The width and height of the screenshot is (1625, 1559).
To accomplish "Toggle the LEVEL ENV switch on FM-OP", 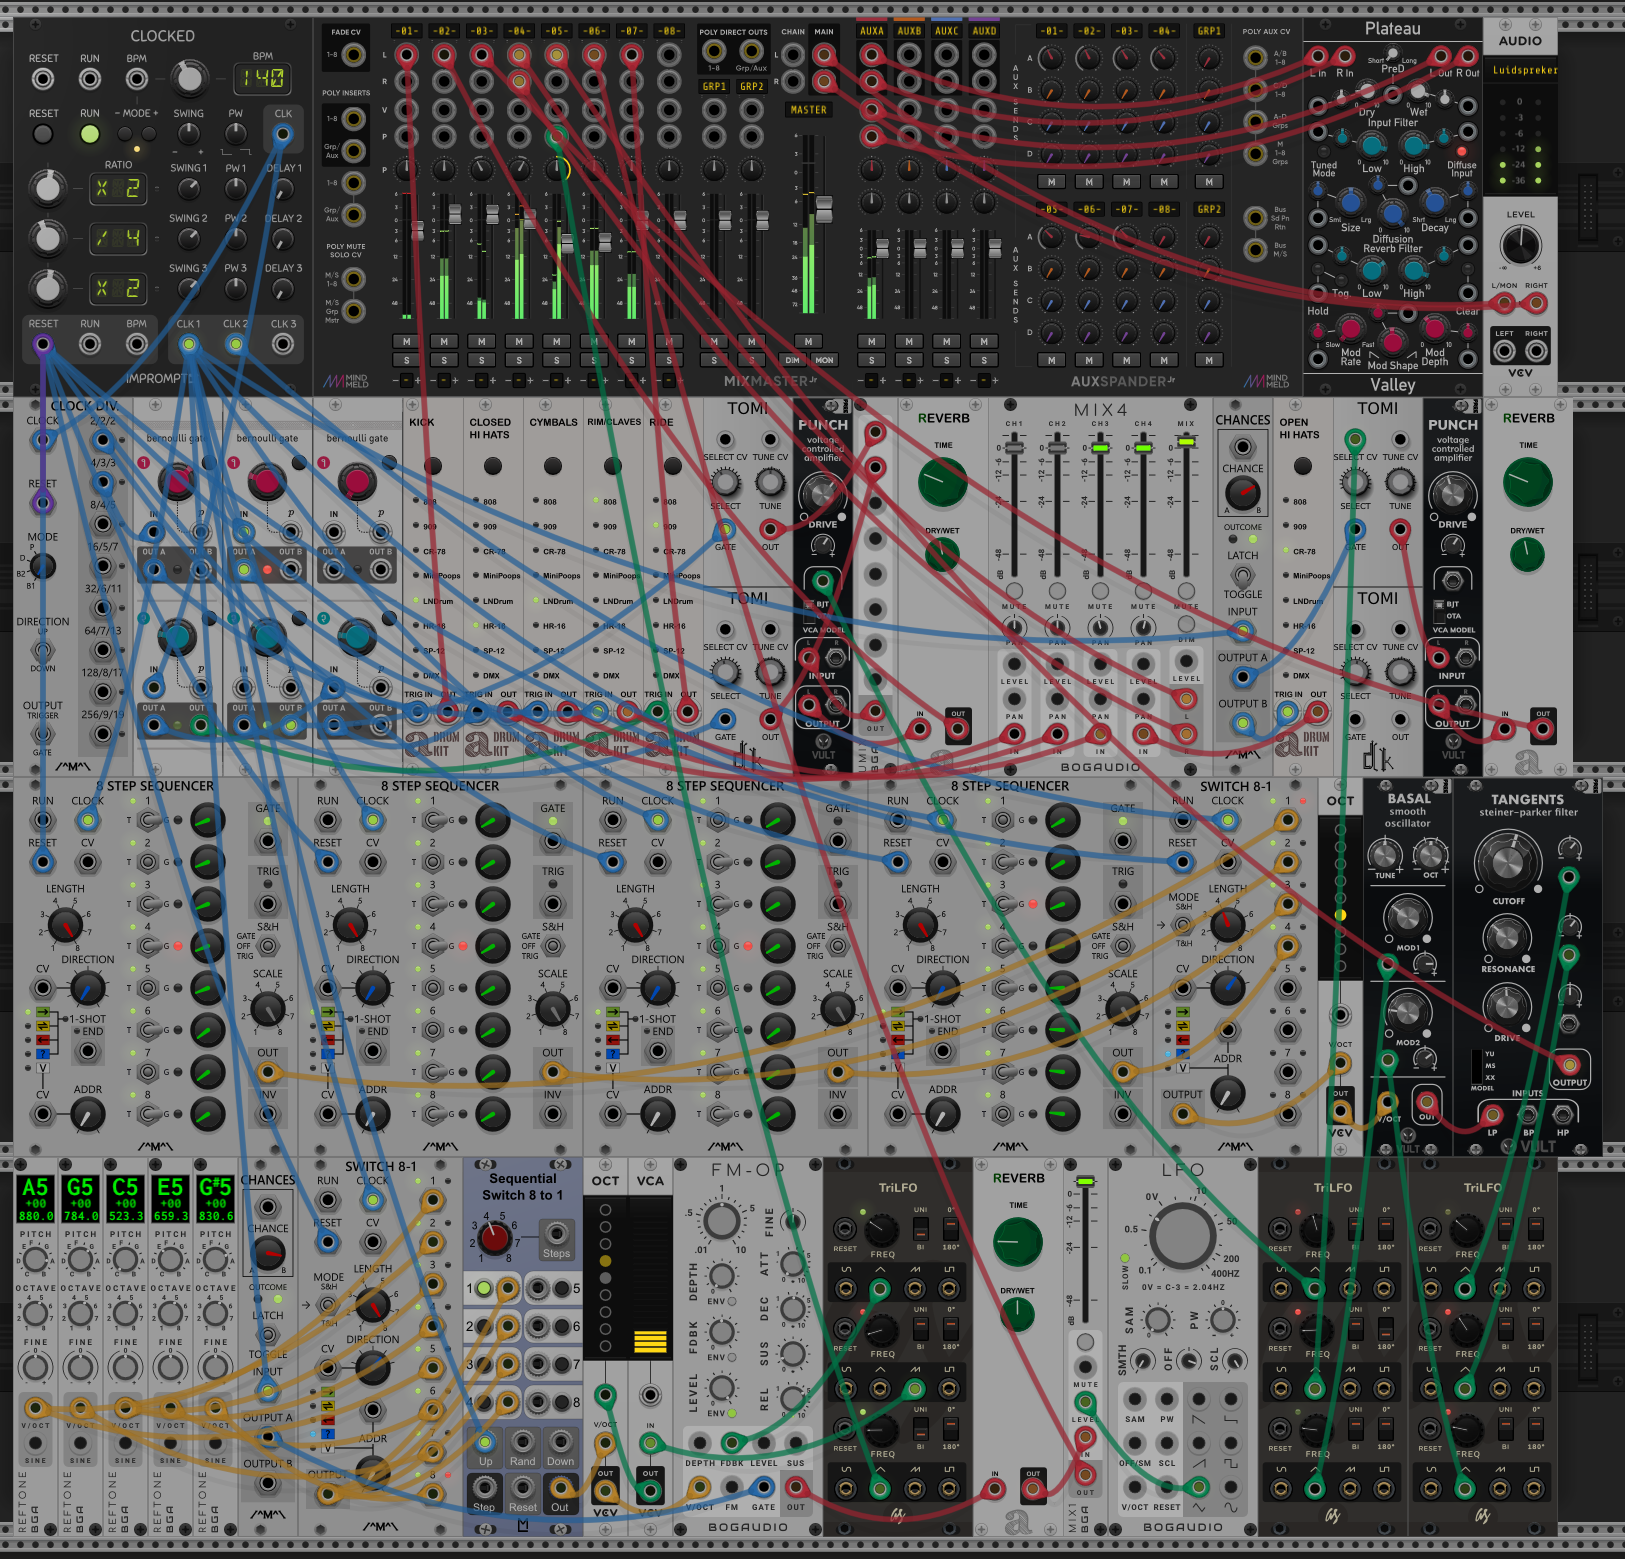I will (732, 1413).
